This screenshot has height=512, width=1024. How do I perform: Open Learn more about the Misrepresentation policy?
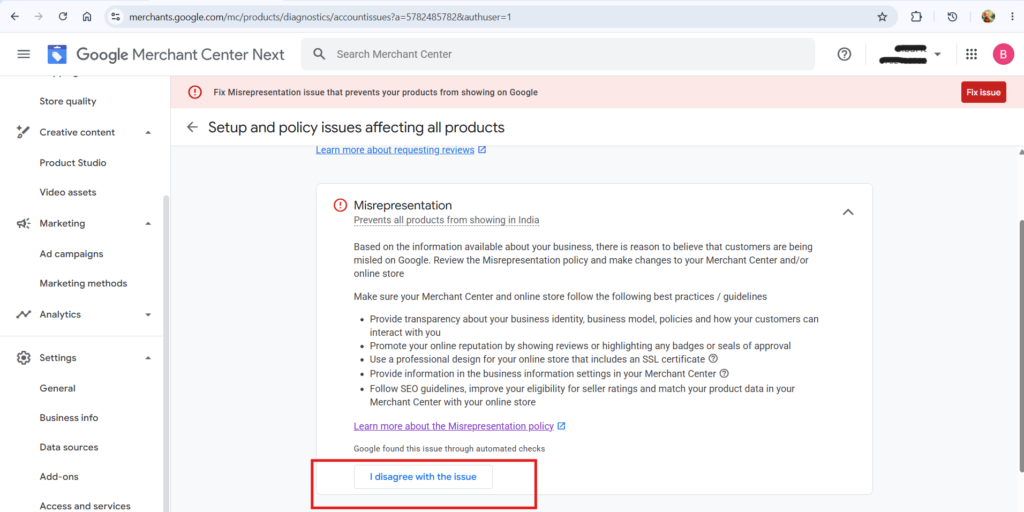454,426
